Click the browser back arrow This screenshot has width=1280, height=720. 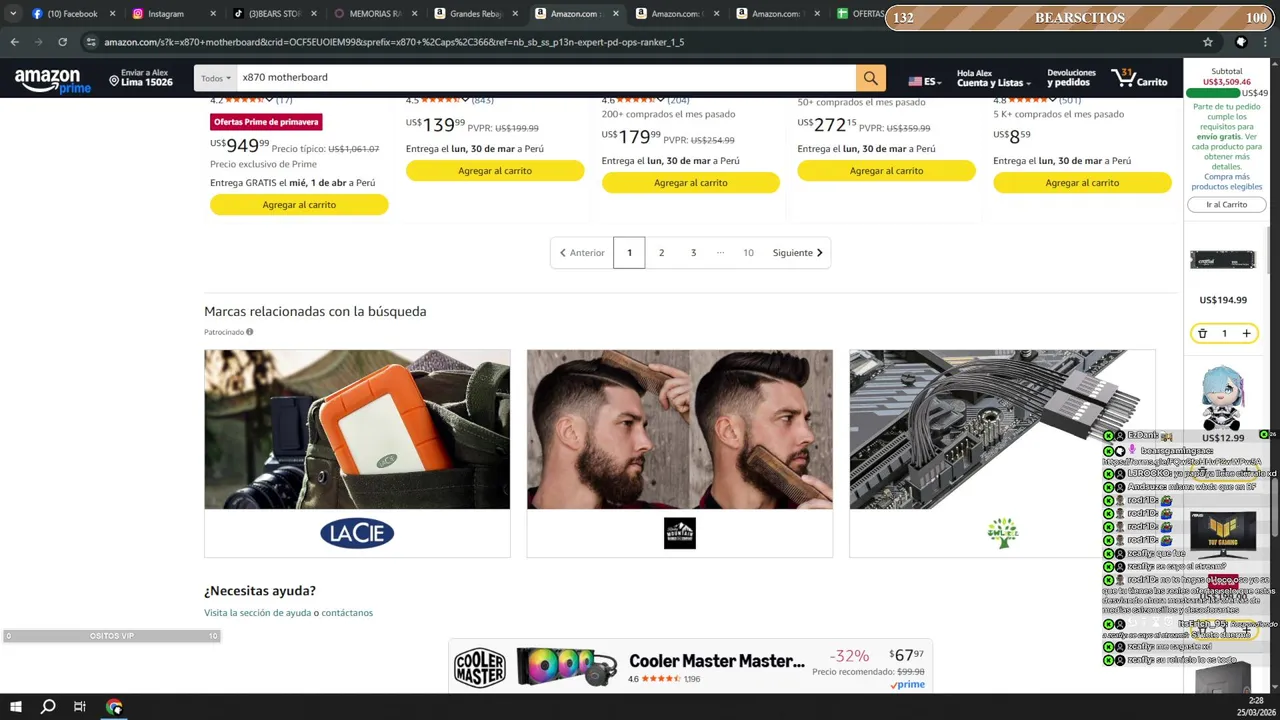(x=14, y=42)
